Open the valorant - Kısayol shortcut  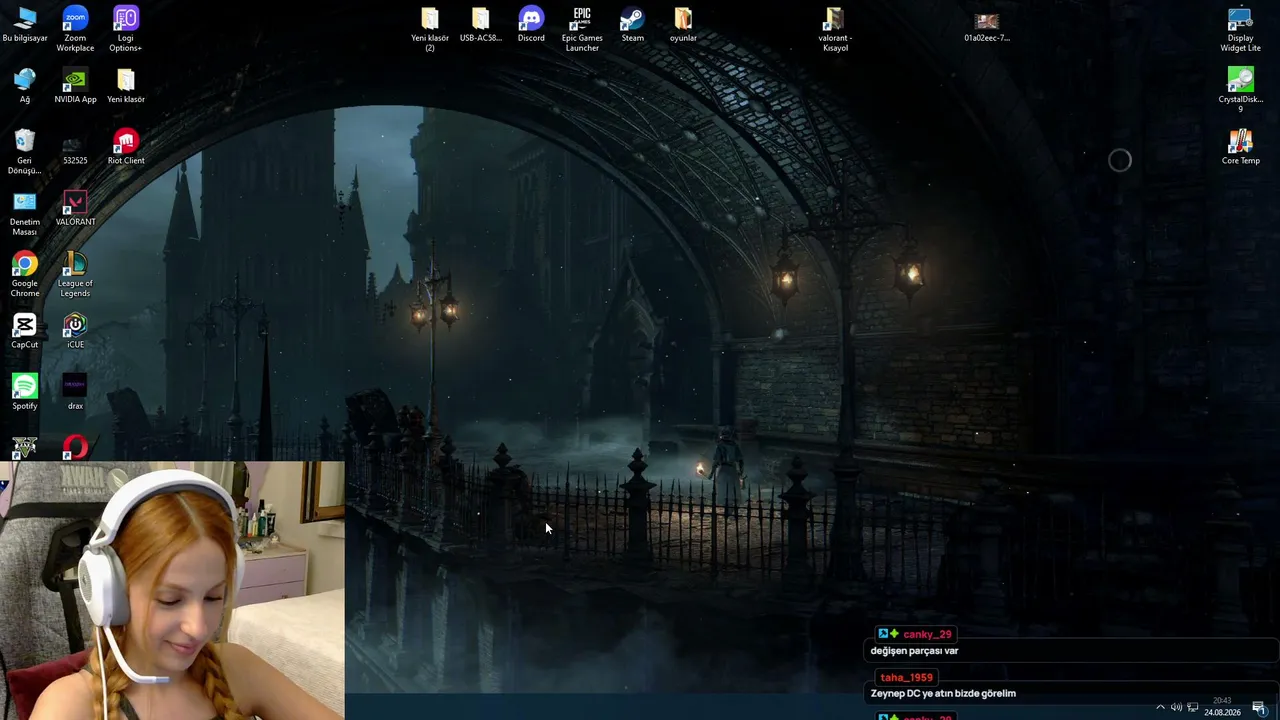pos(835,29)
